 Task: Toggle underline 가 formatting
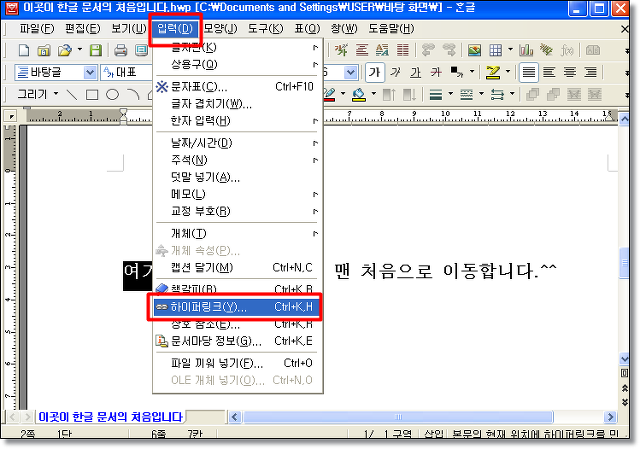(x=416, y=73)
